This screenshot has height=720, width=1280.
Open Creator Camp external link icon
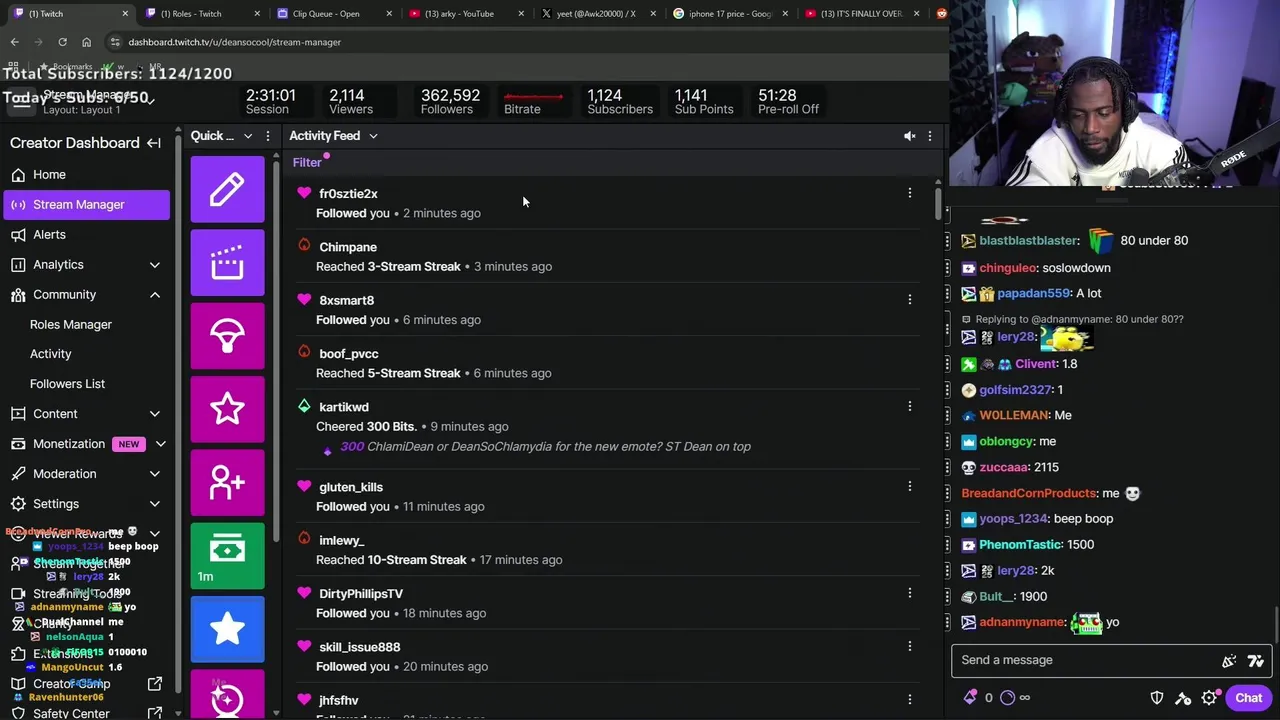tap(155, 684)
